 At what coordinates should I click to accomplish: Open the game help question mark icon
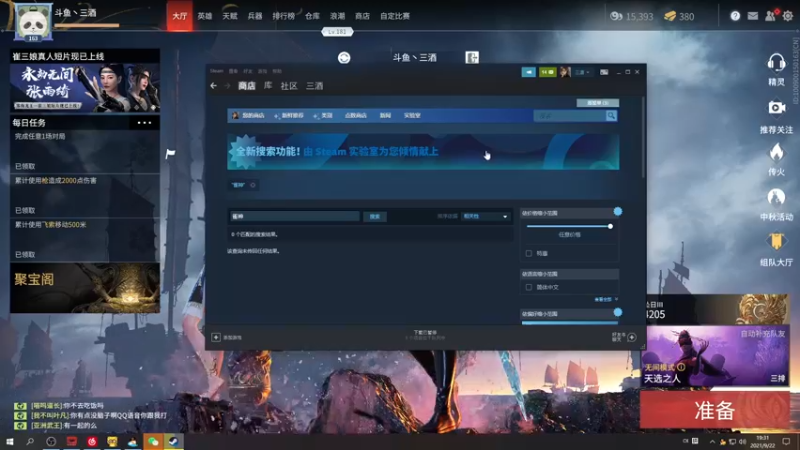coord(735,16)
